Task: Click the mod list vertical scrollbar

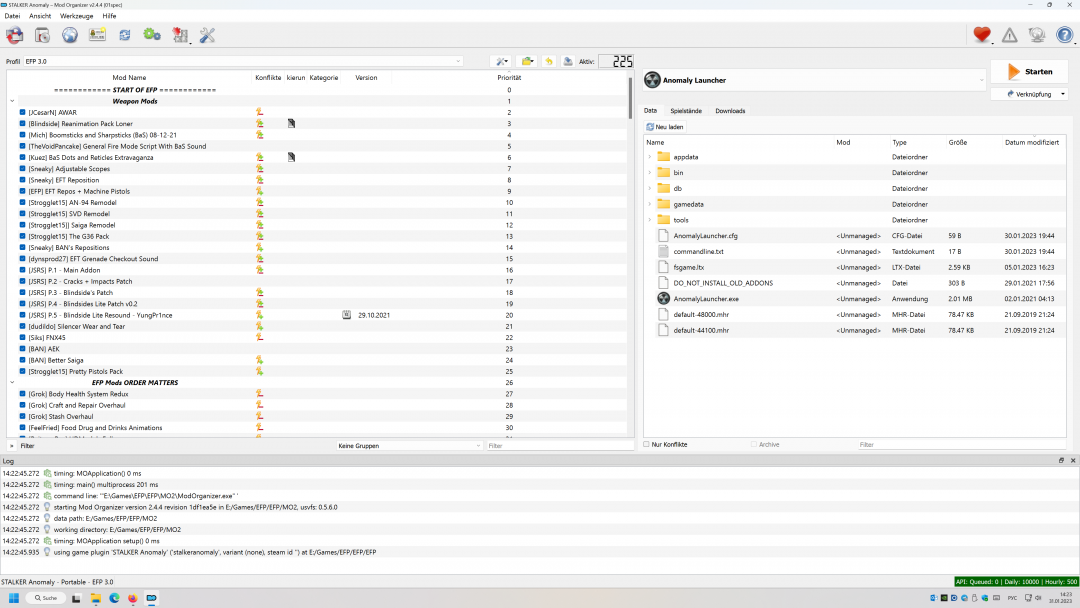Action: 630,98
